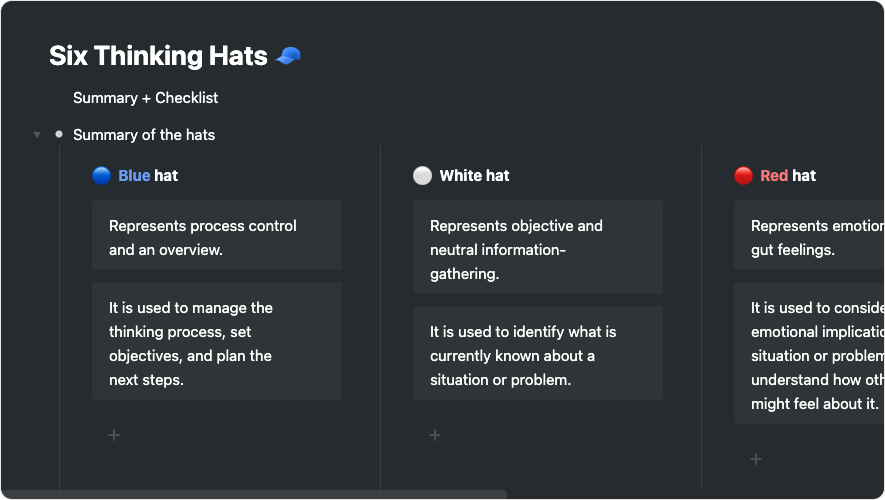The height and width of the screenshot is (500, 885).
Task: Open the 'manage the thinking process' card
Action: [217, 341]
